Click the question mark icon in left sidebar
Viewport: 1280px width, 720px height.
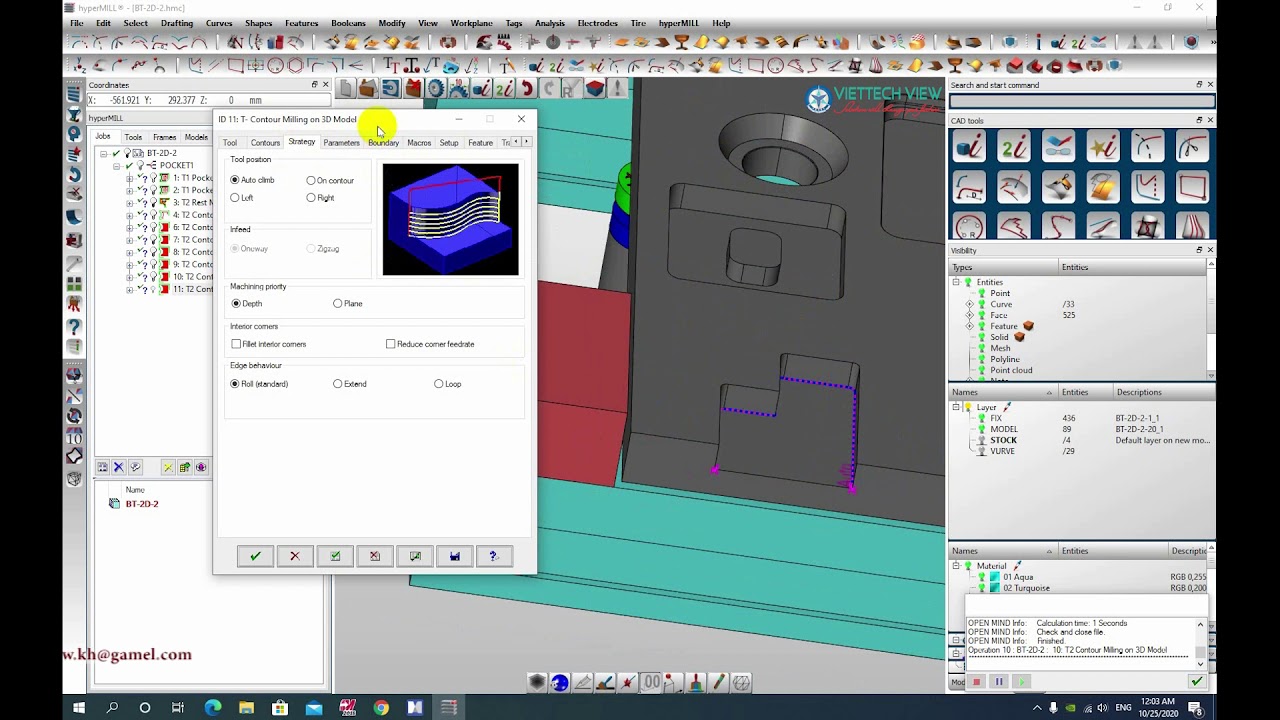click(x=74, y=327)
